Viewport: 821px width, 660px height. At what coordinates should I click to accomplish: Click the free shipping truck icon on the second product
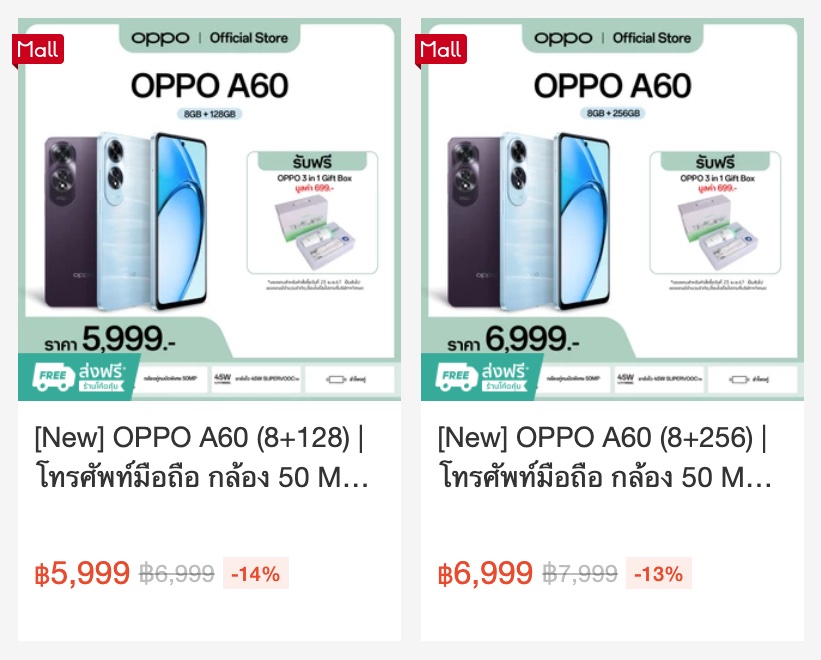pos(456,378)
